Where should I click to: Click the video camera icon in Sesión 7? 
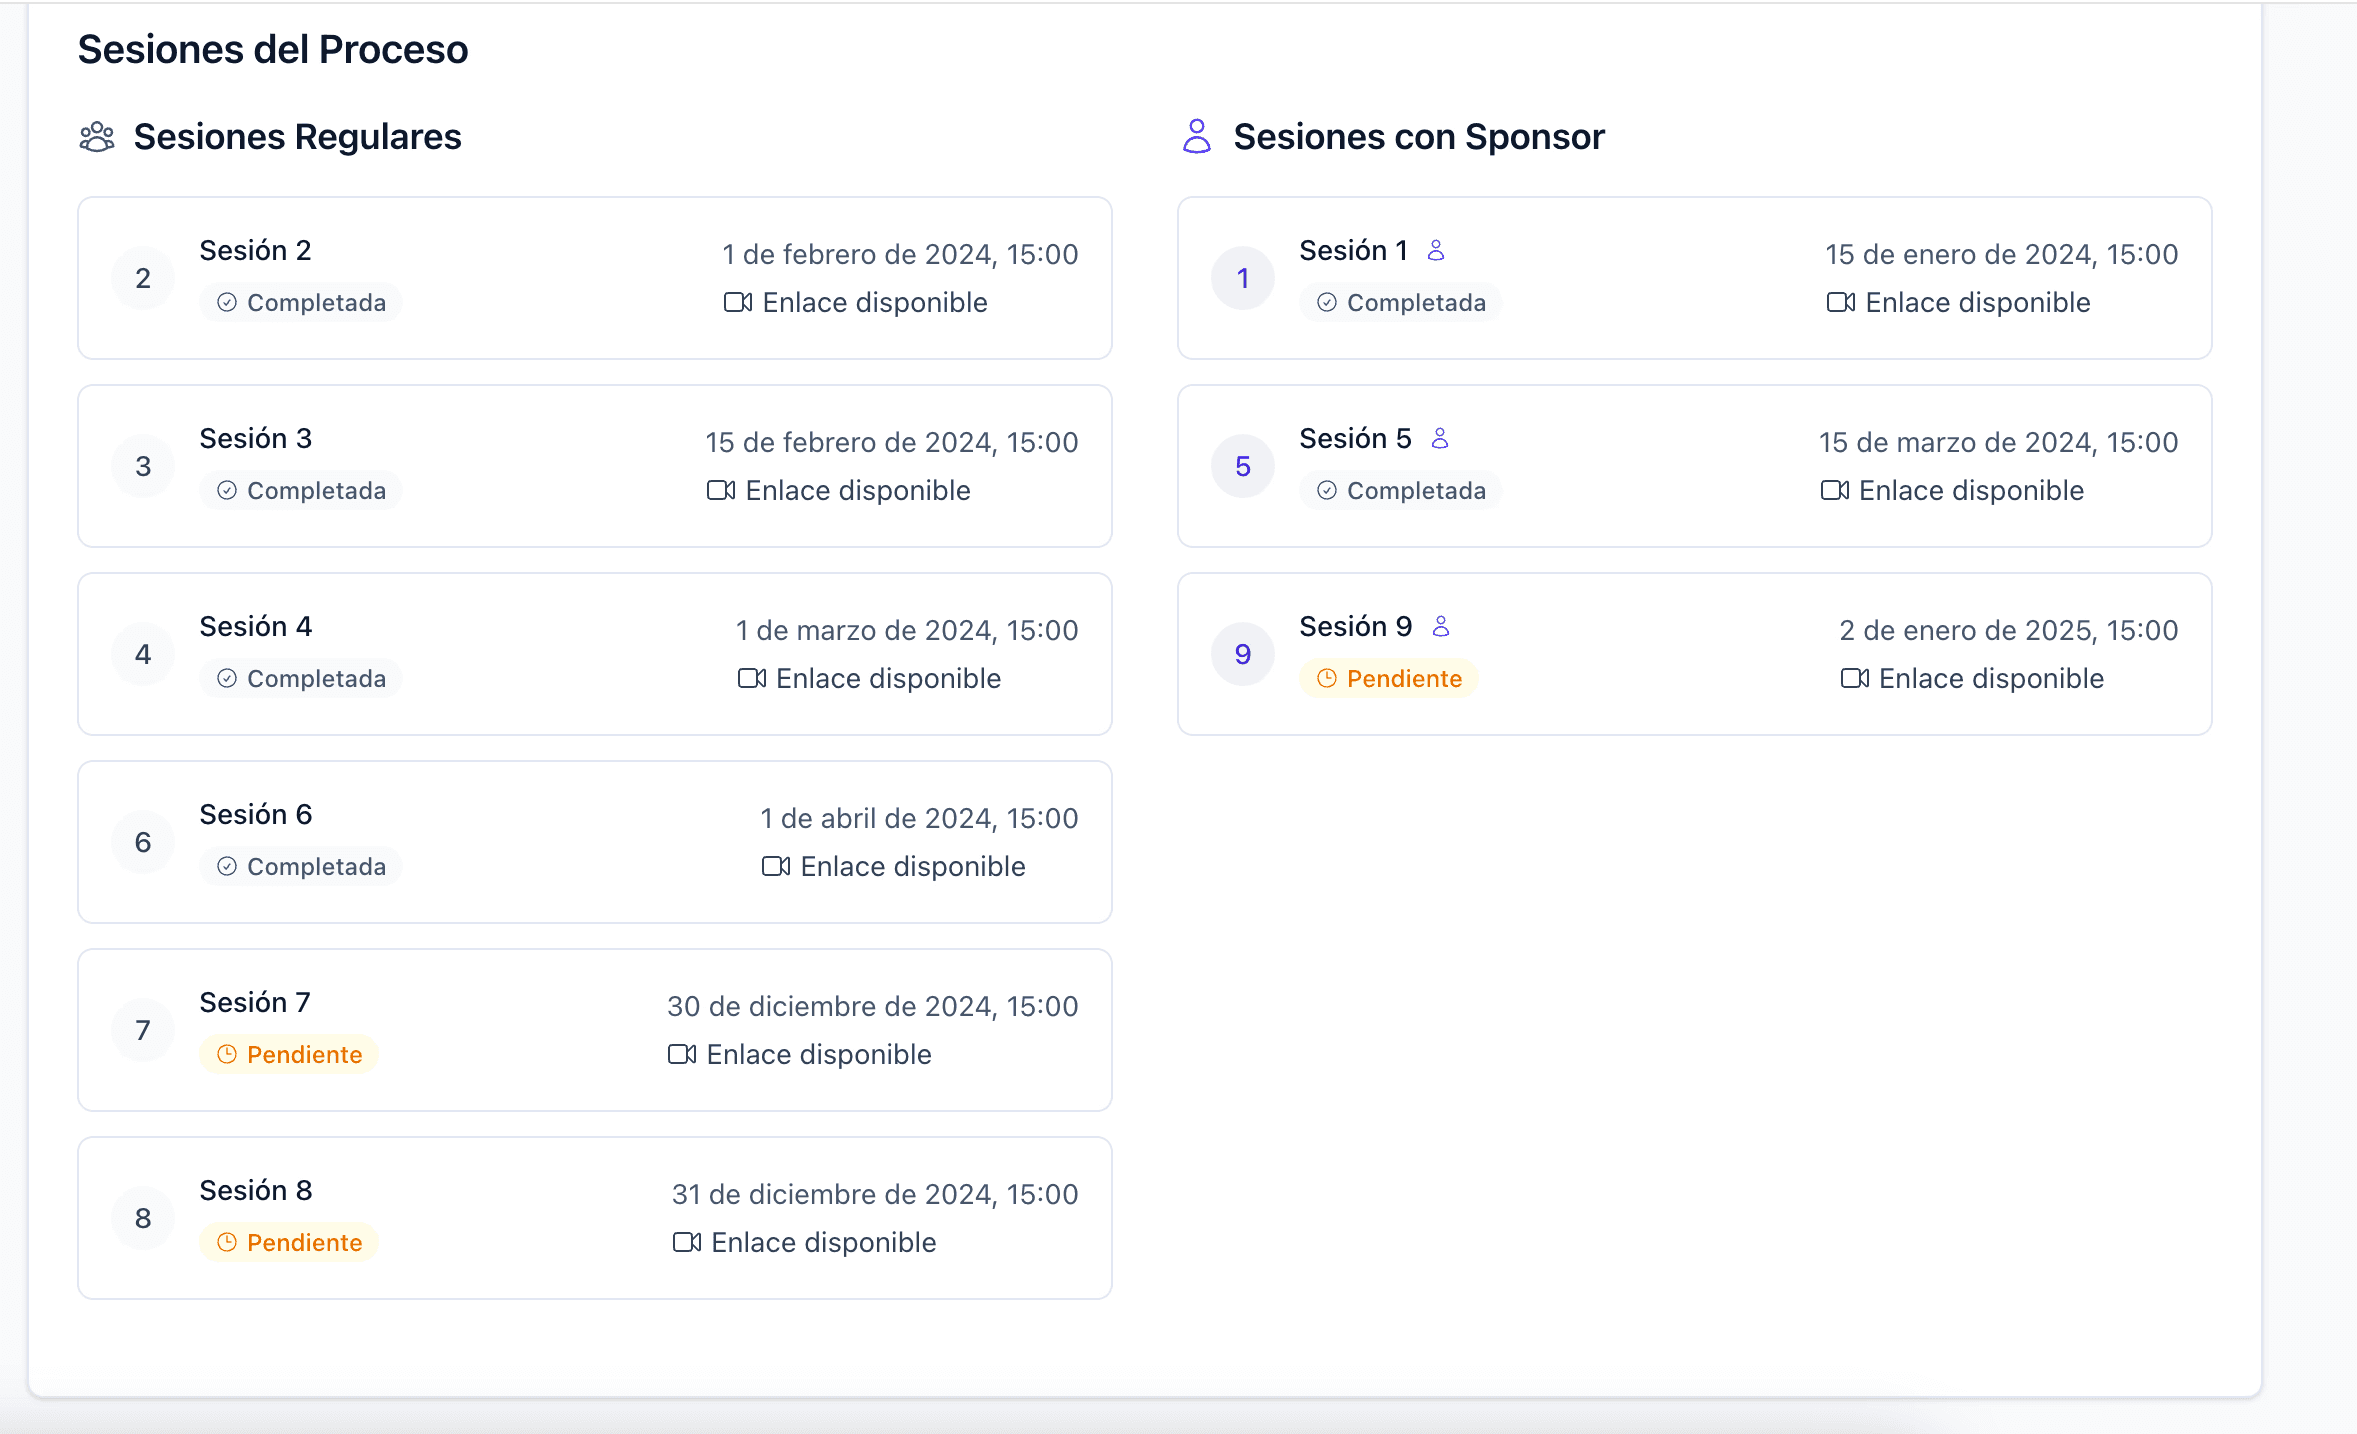pos(682,1055)
